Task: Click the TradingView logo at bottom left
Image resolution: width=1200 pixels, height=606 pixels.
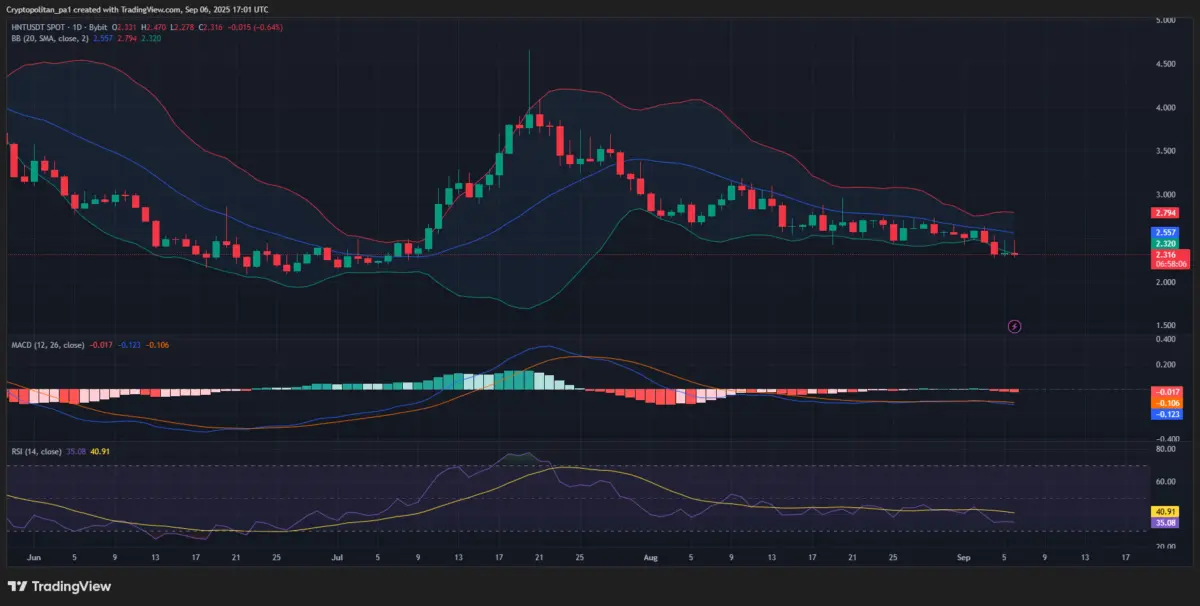Action: coord(60,586)
